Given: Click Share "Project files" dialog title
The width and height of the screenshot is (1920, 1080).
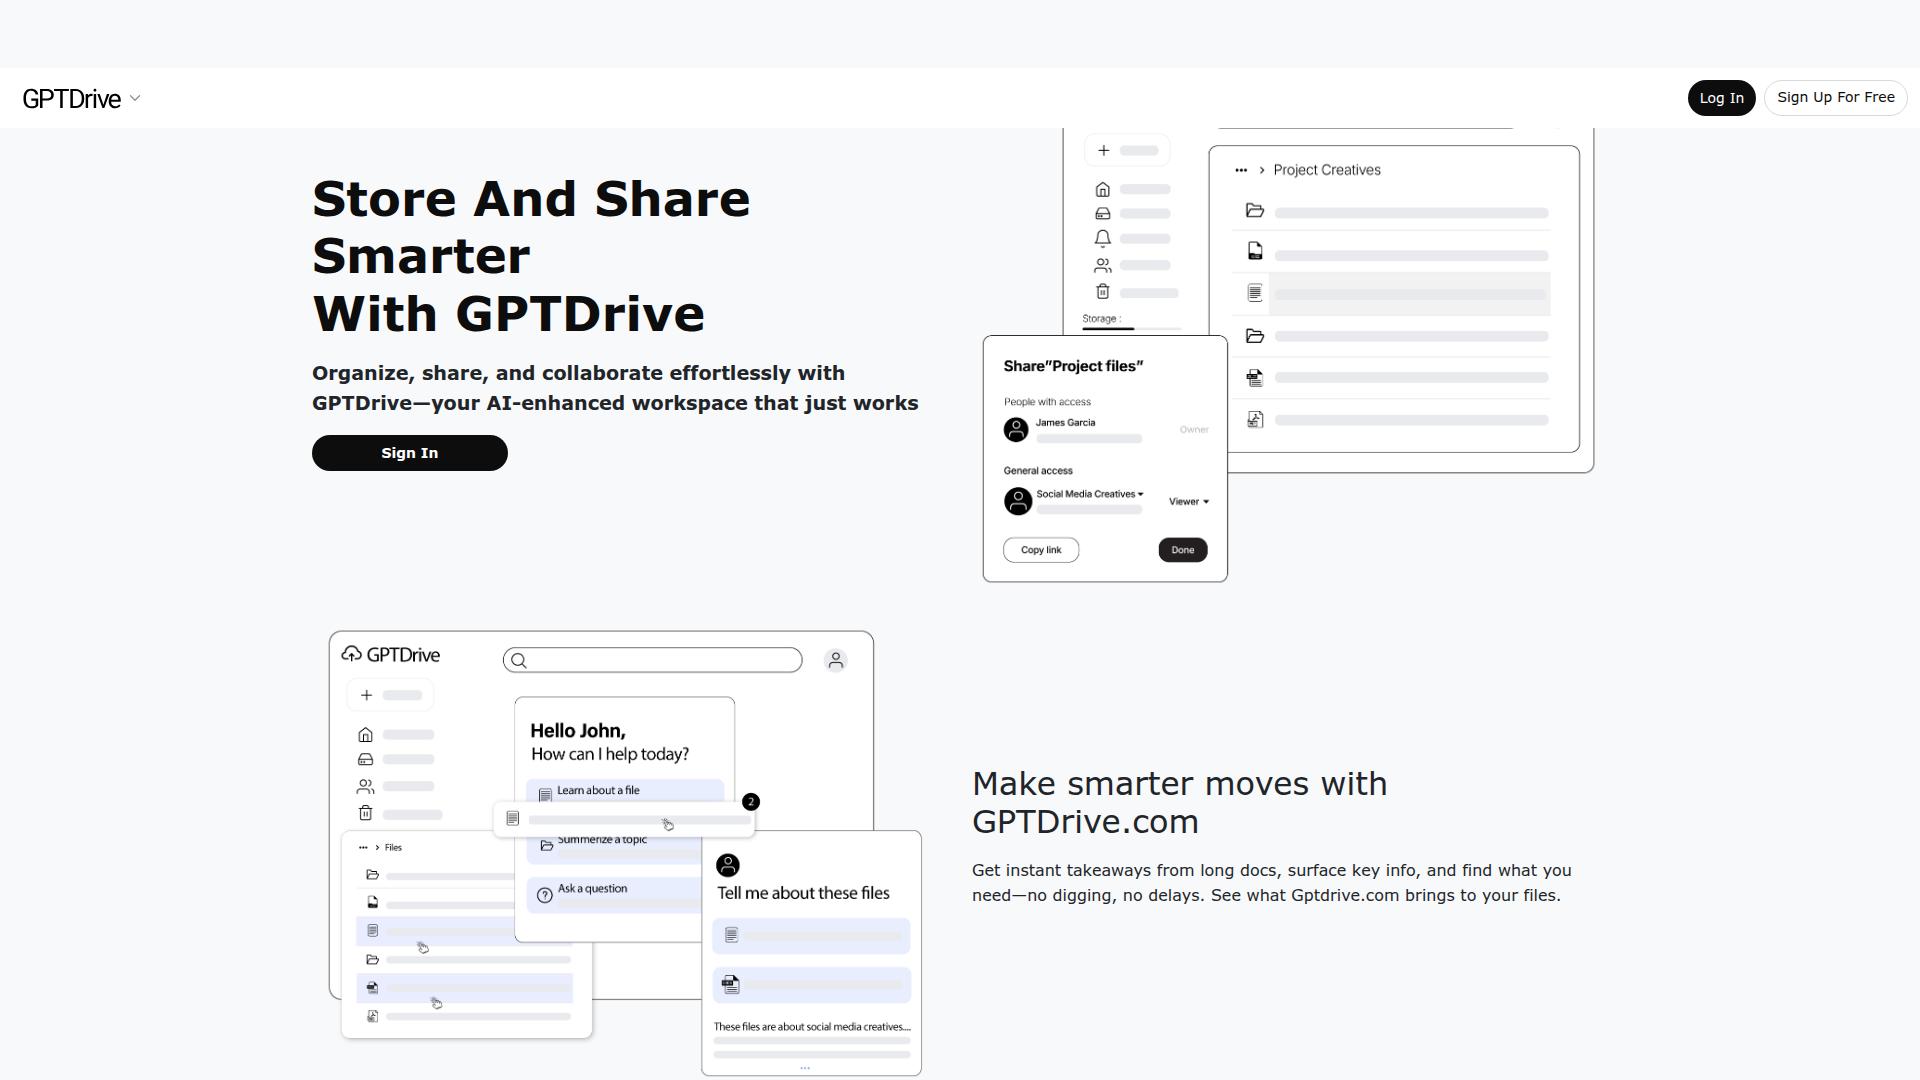Looking at the screenshot, I should [x=1073, y=366].
